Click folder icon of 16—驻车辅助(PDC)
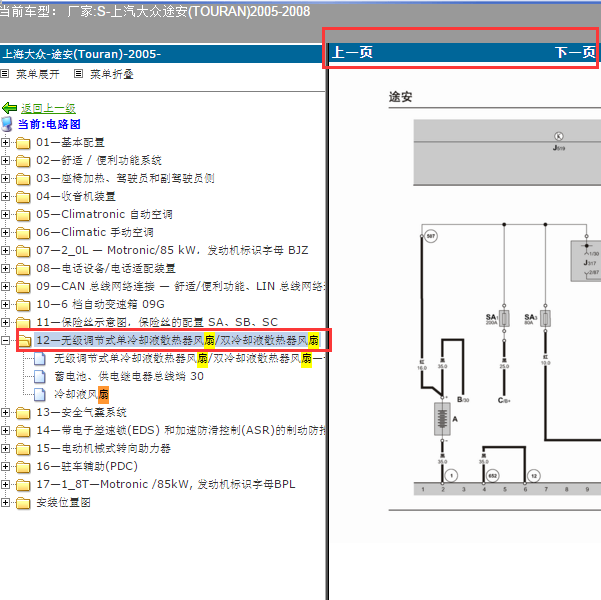601x600 pixels. pyautogui.click(x=23, y=467)
